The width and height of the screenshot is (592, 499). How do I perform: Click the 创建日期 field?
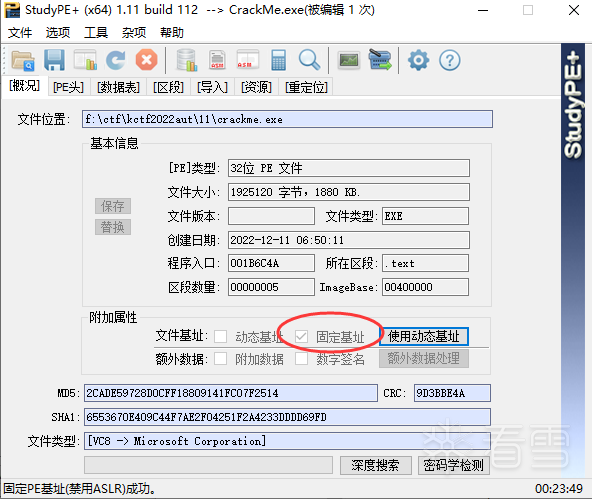[x=348, y=240]
